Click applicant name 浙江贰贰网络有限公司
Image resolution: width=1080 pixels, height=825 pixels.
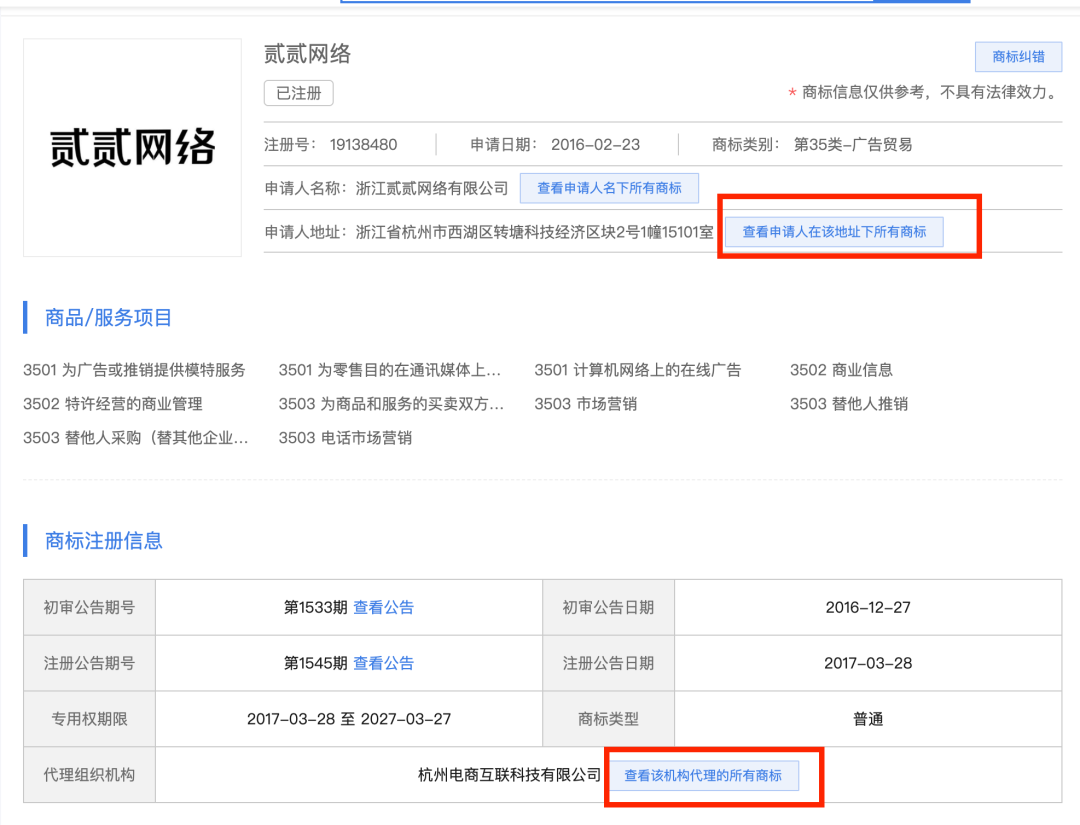[x=432, y=189]
